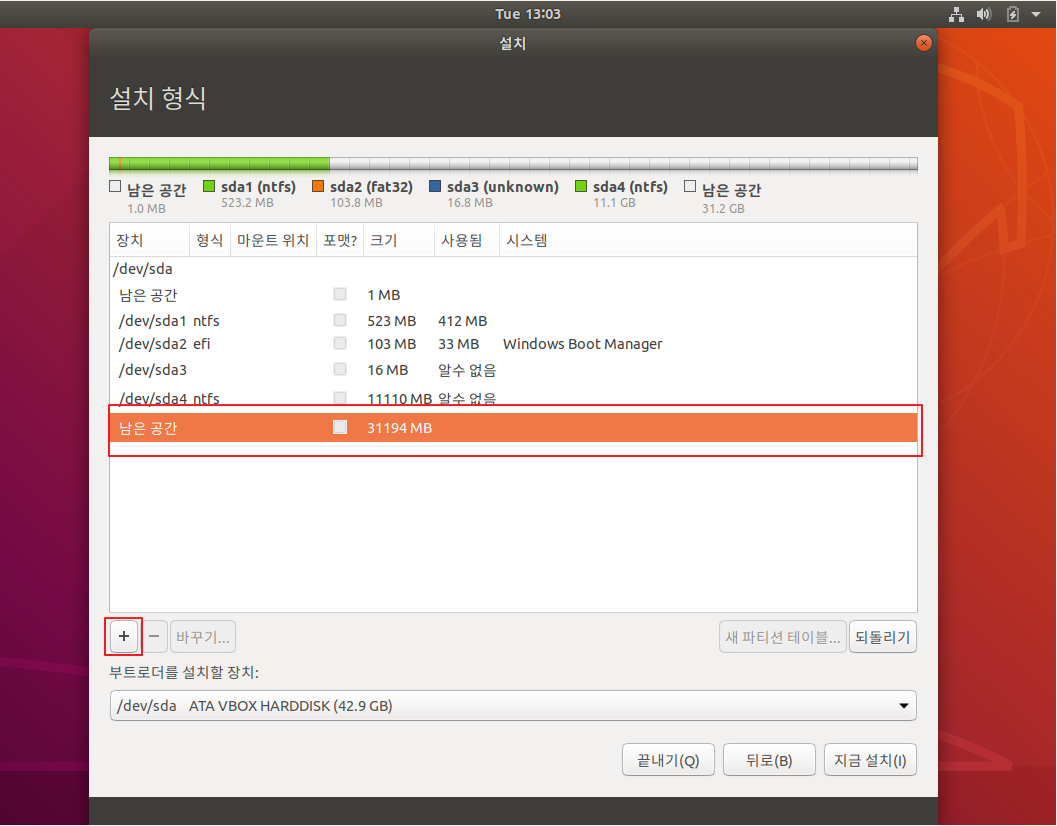Click the 새 파티션 테이블... button

click(x=783, y=637)
